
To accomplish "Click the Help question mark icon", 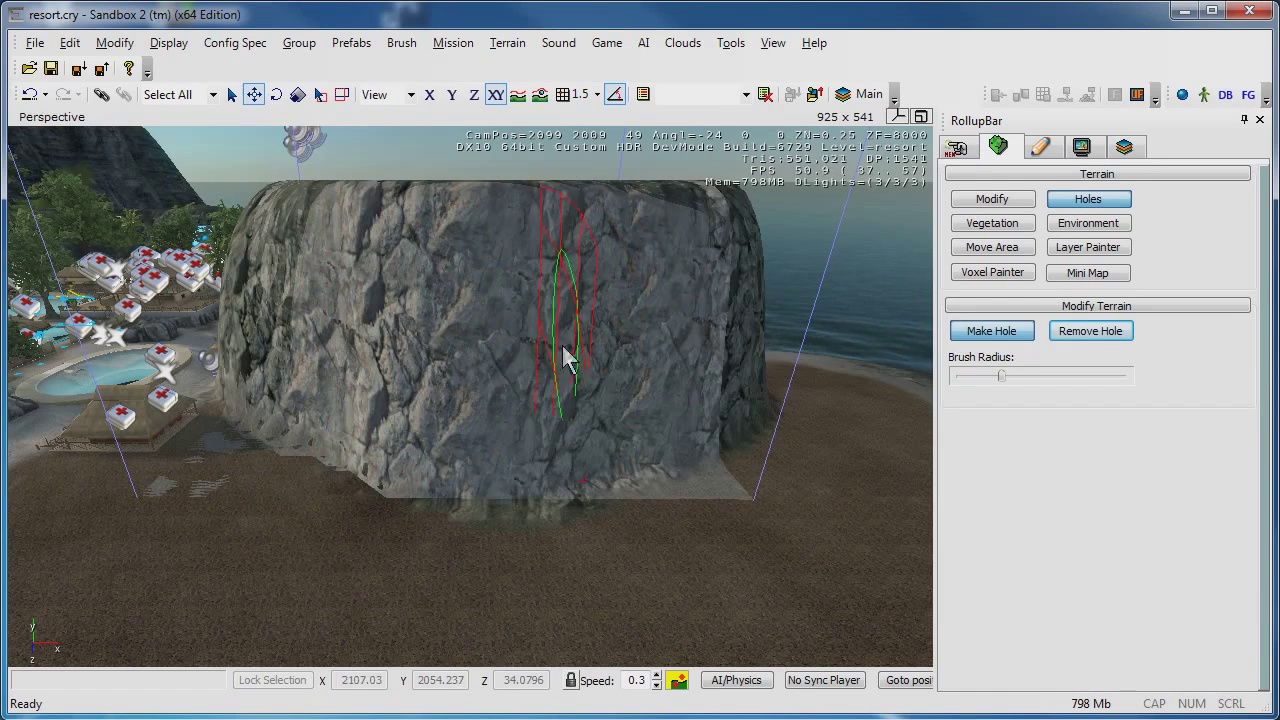I will 128,69.
